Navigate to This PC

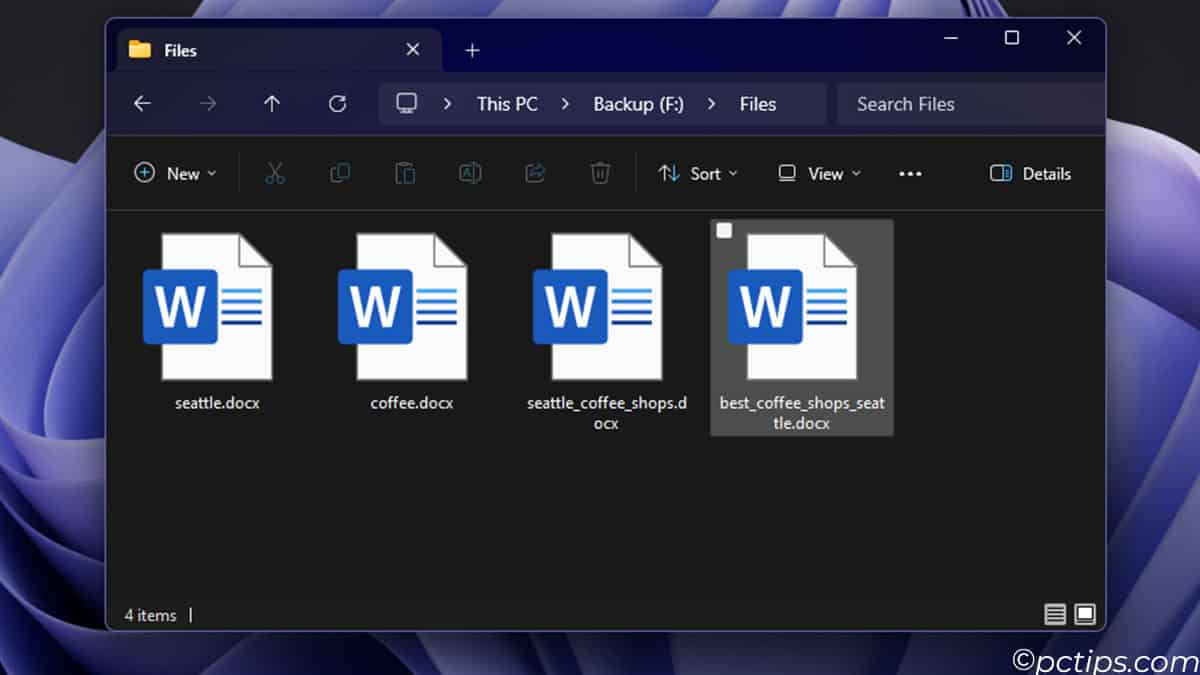[507, 103]
